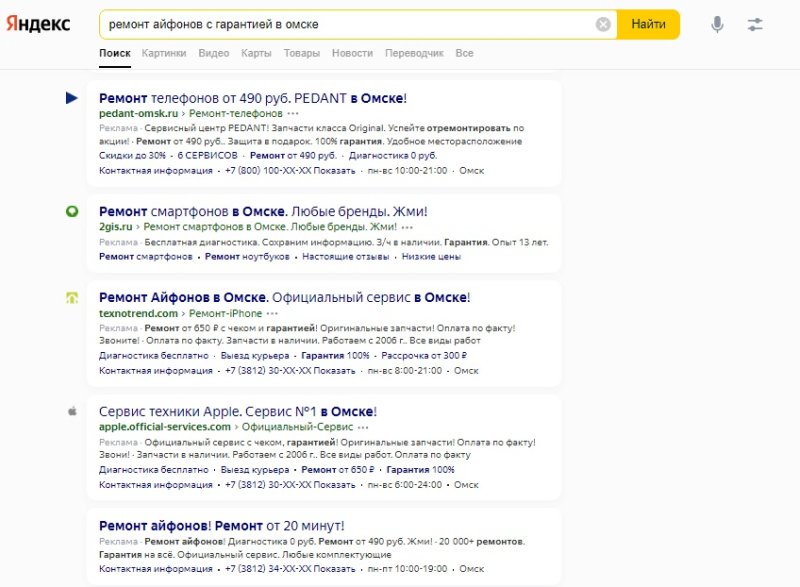
Task: Activate voice search microphone icon
Action: [717, 25]
